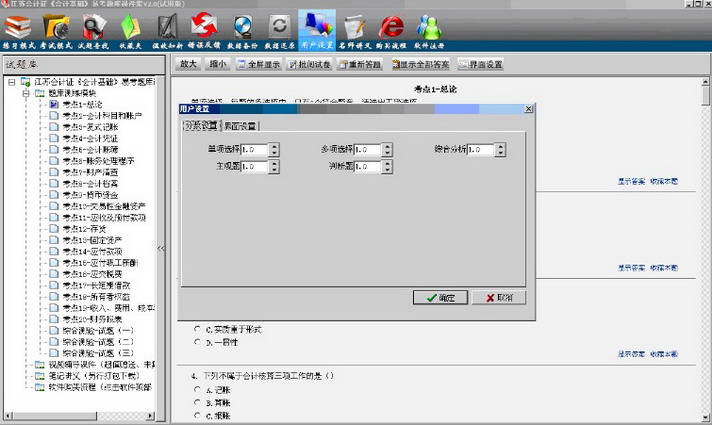The image size is (712, 425).
Task: Switch to 分数设置 tab in dialog
Action: (202, 126)
